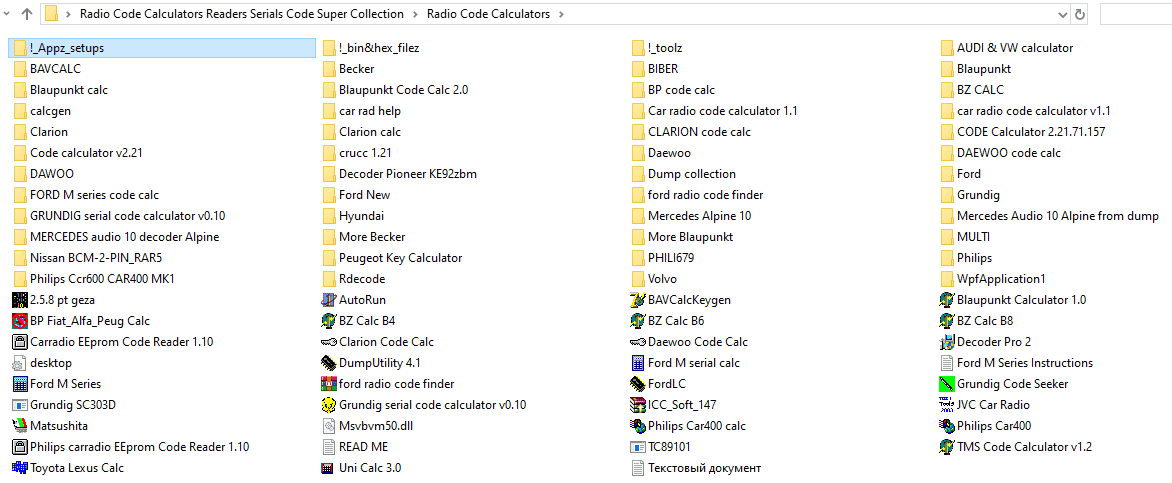
Task: Select the Grundig SC303D icon
Action: (x=20, y=404)
